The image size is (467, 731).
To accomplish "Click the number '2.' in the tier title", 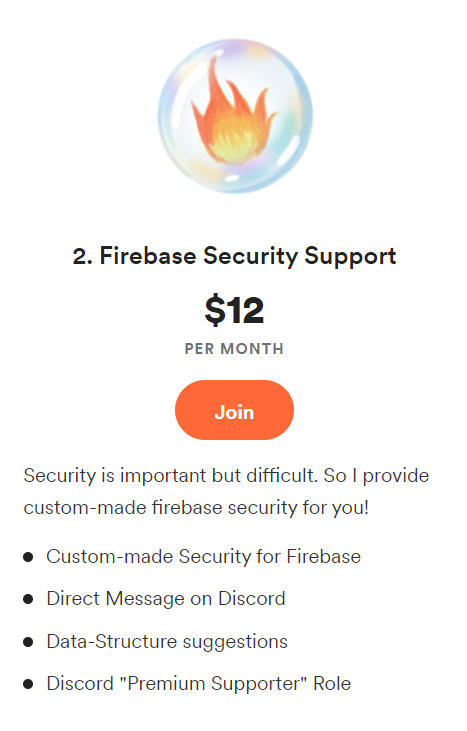I will tap(82, 256).
